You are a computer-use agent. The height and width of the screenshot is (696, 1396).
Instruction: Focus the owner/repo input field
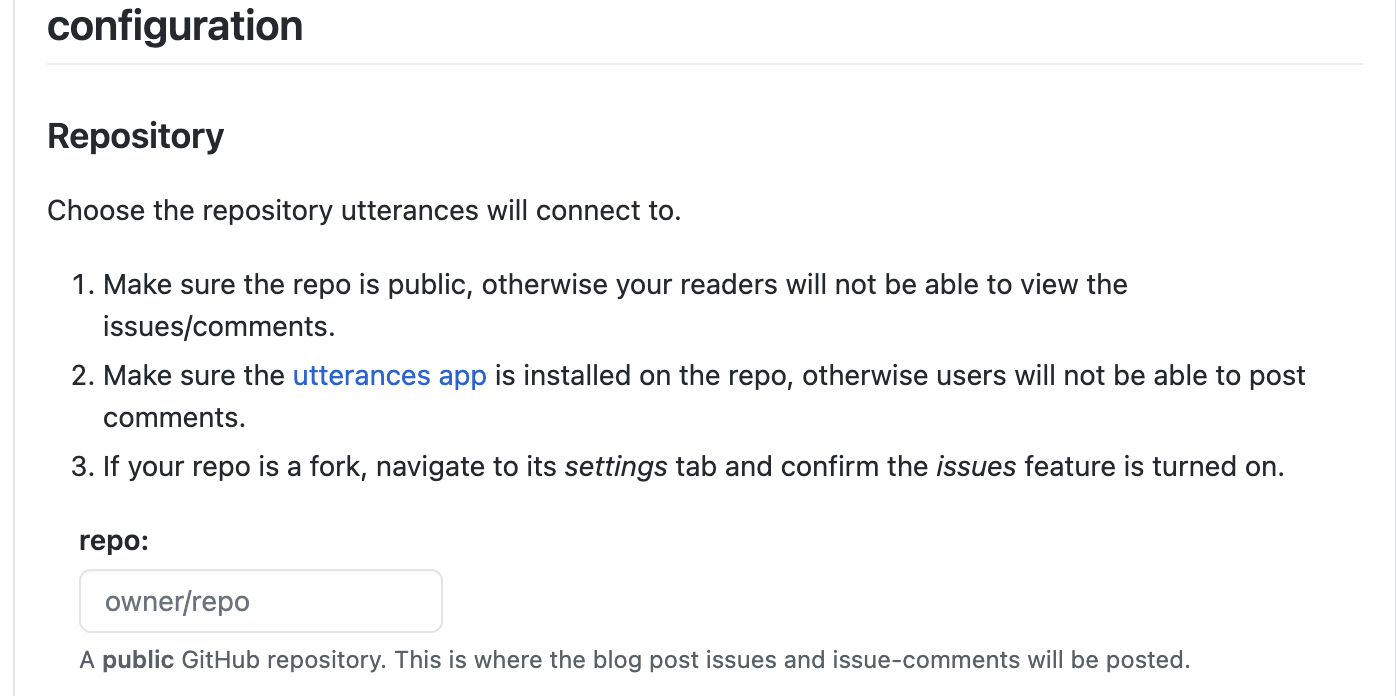[x=260, y=601]
